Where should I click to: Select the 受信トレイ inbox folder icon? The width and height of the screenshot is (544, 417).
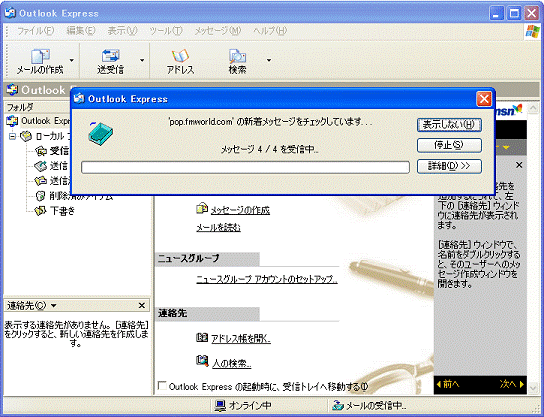click(x=41, y=151)
